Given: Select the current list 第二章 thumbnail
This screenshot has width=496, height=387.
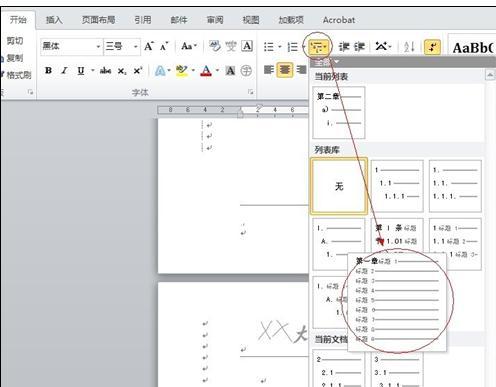Looking at the screenshot, I should coord(339,113).
